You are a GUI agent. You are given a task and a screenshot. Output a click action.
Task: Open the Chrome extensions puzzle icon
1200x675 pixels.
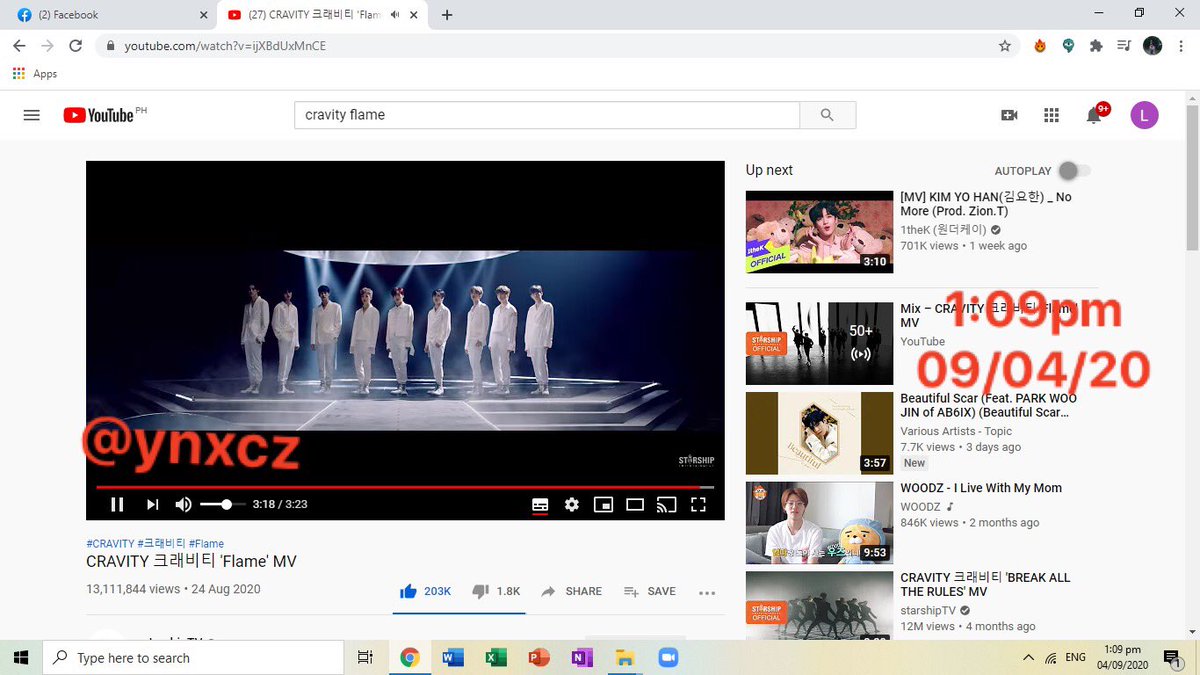coord(1096,46)
